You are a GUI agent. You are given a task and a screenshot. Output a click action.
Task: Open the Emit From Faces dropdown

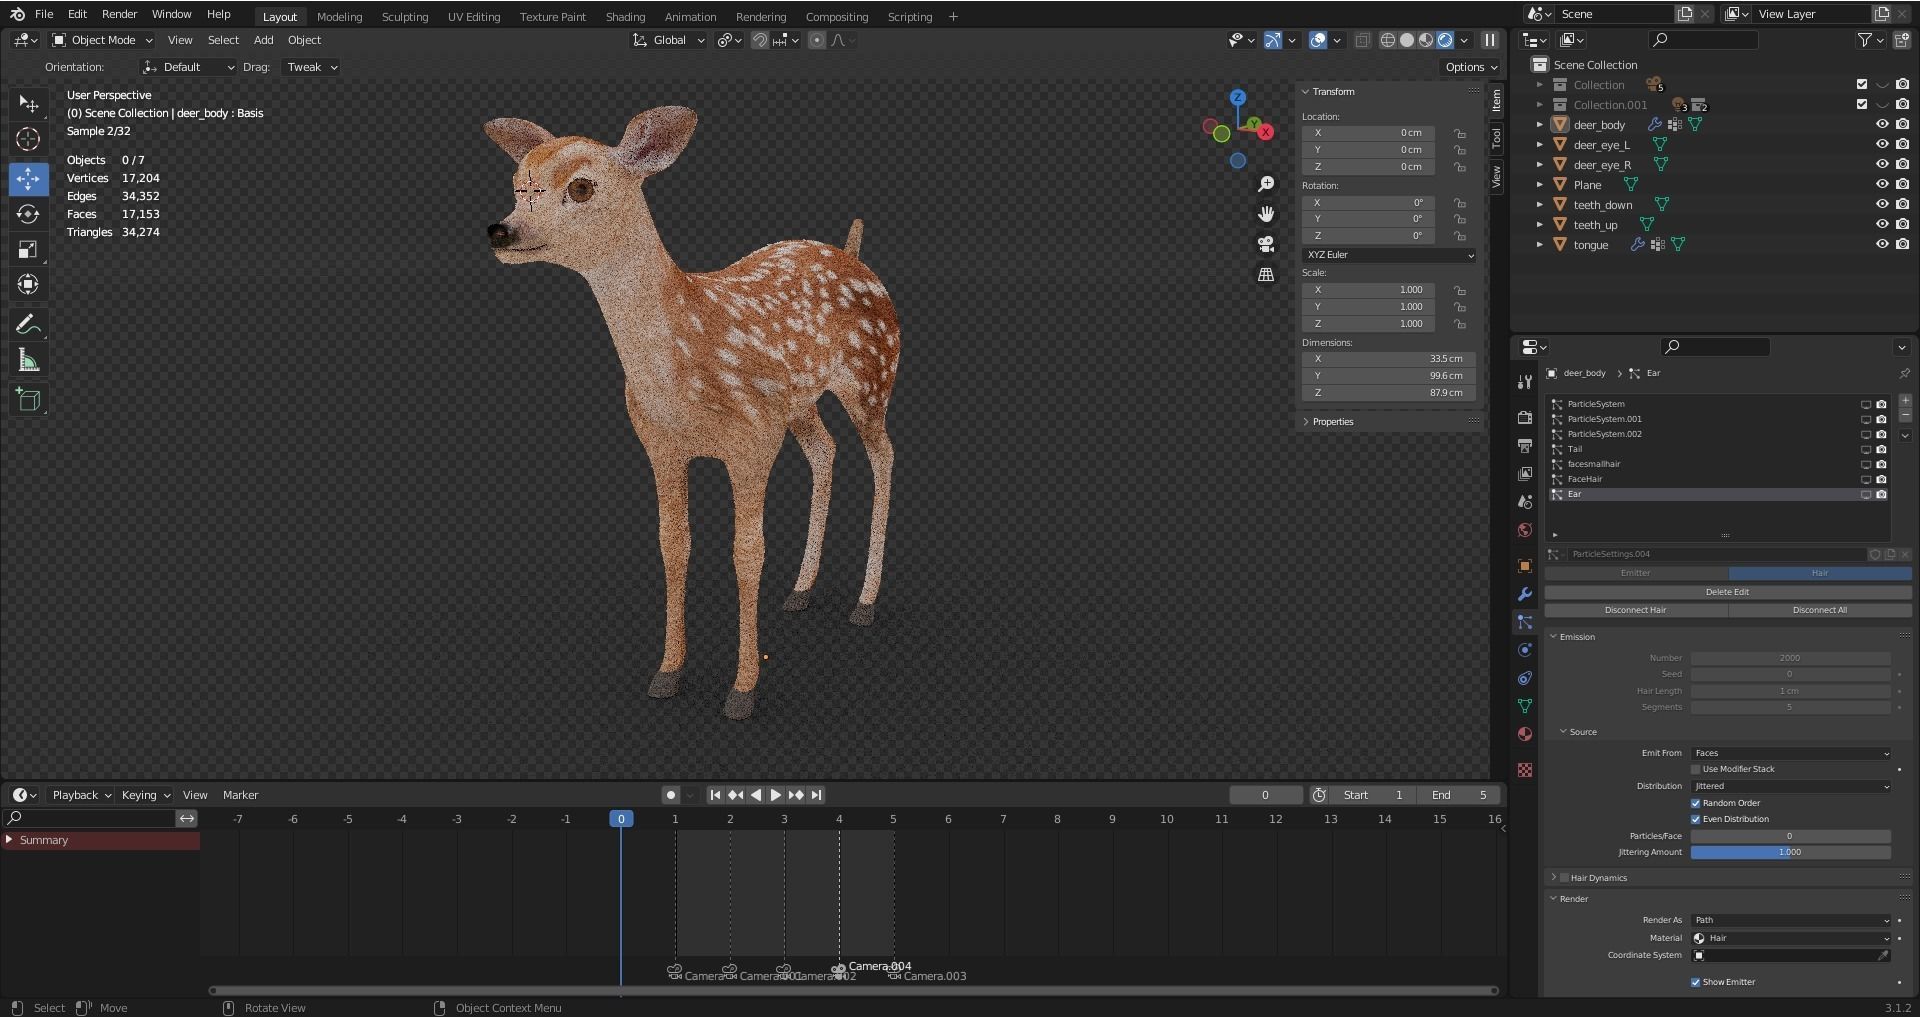click(x=1791, y=753)
